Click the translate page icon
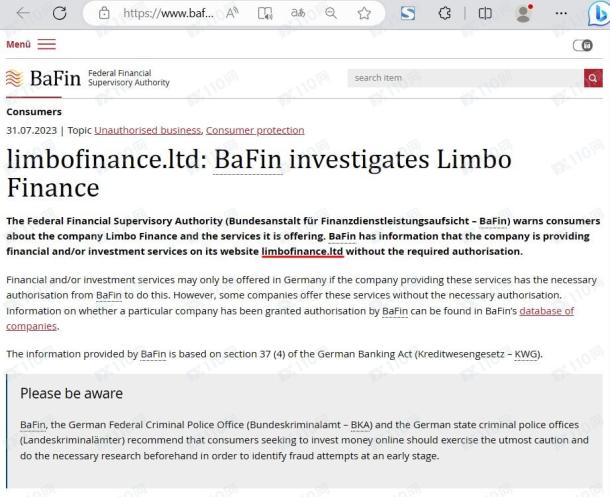 (x=298, y=13)
